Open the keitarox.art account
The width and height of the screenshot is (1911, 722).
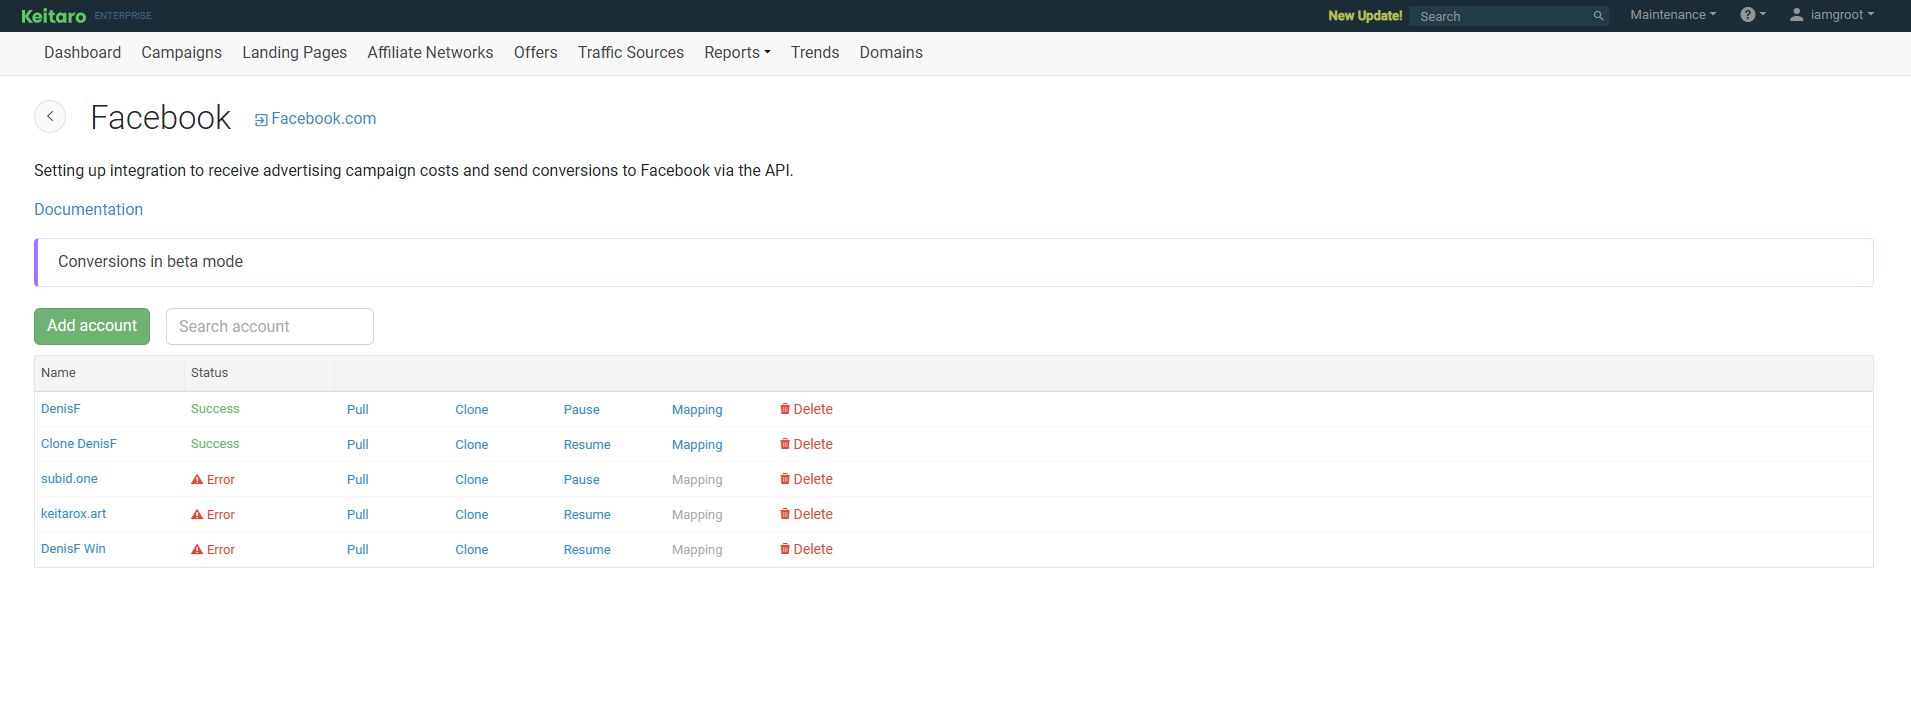73,514
